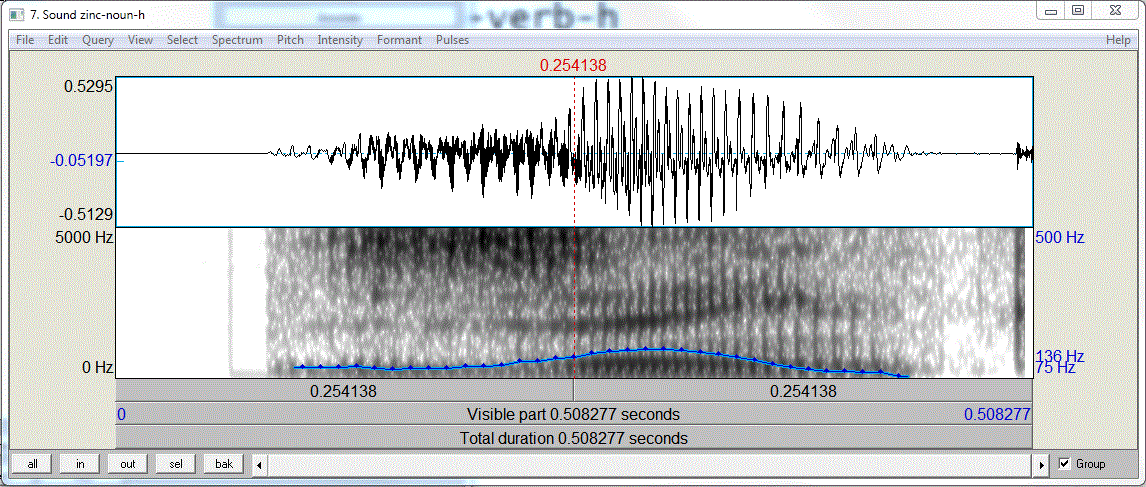Image resolution: width=1146 pixels, height=487 pixels.
Task: Click the -0.05197 amplitude label
Action: [81, 159]
